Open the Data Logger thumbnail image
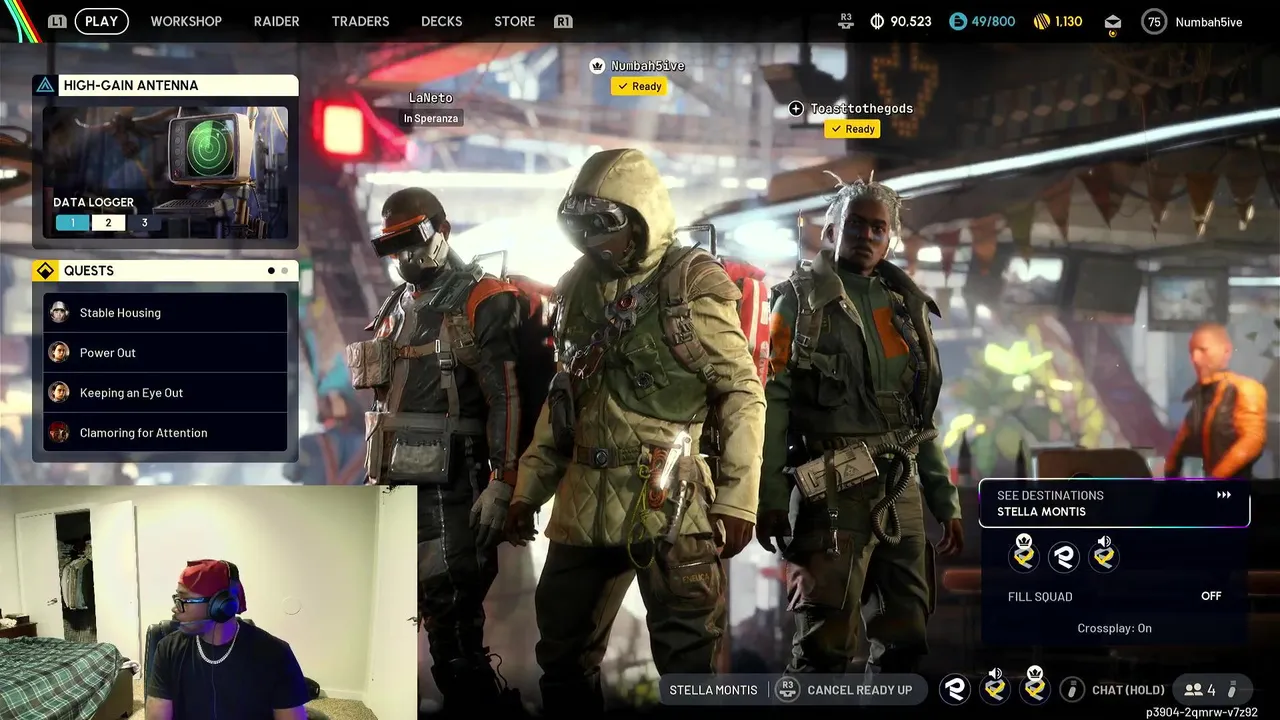Screen dimensions: 1280x720 pos(166,172)
